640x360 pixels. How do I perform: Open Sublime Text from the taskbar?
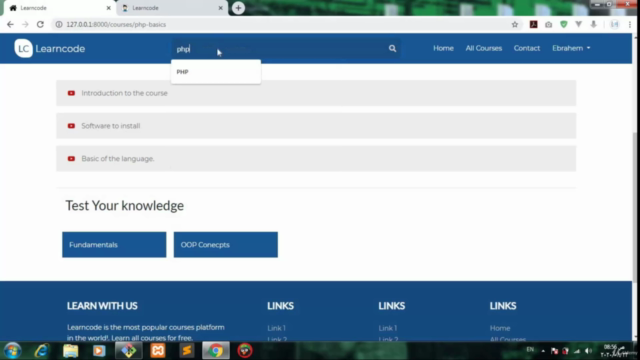tap(187, 351)
